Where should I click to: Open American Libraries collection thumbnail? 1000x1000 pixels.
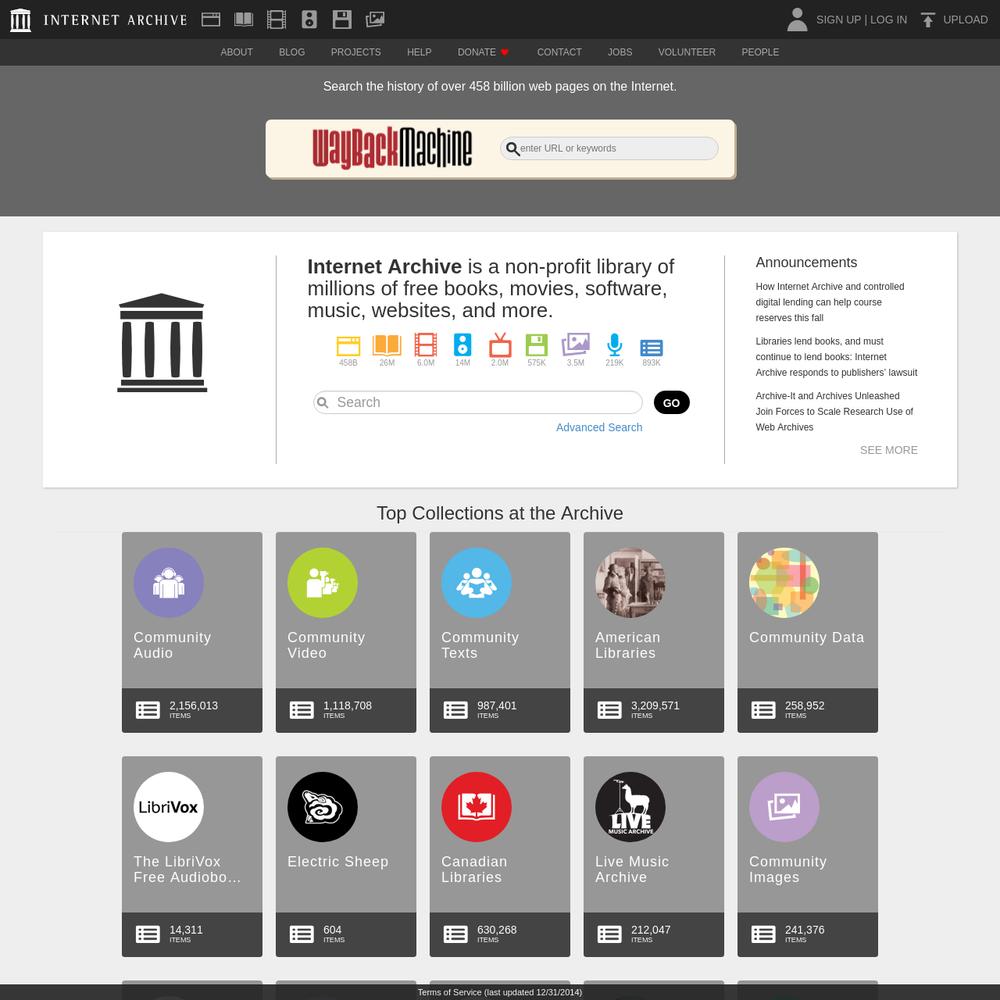tap(630, 582)
